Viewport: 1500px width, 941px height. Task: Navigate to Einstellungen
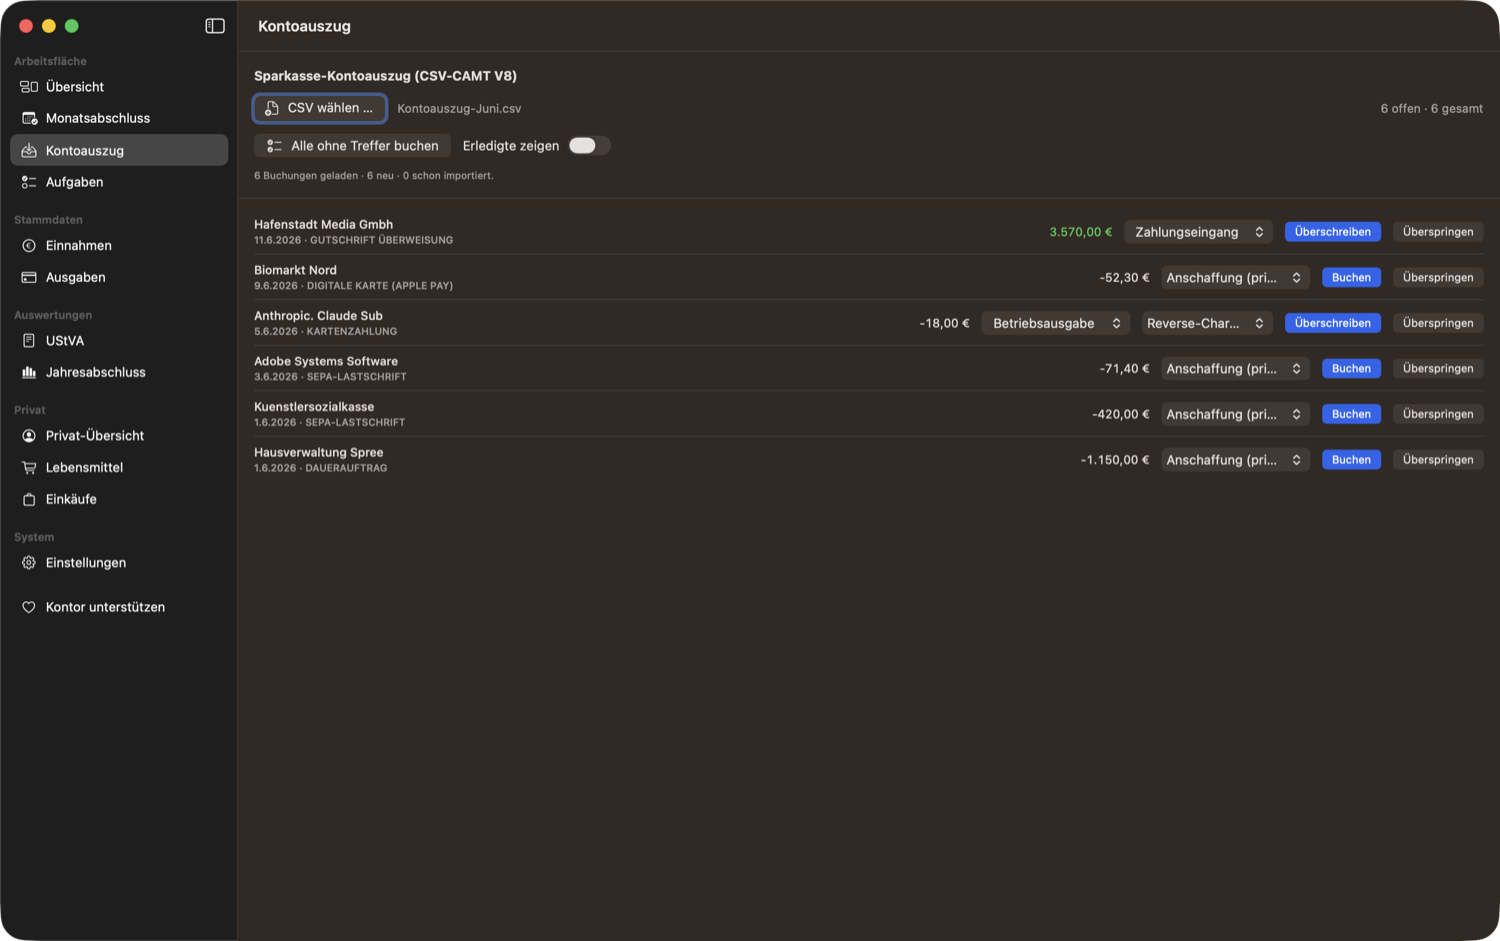click(119, 563)
